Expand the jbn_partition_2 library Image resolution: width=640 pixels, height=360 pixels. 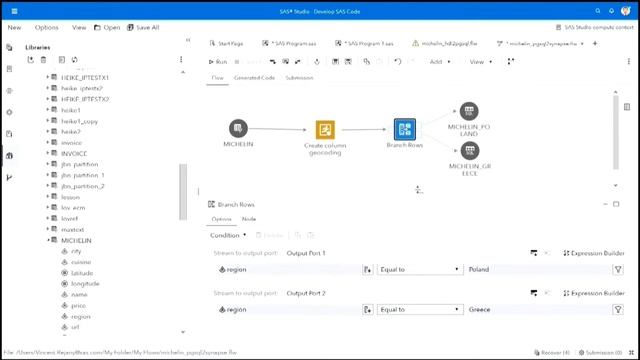47,186
